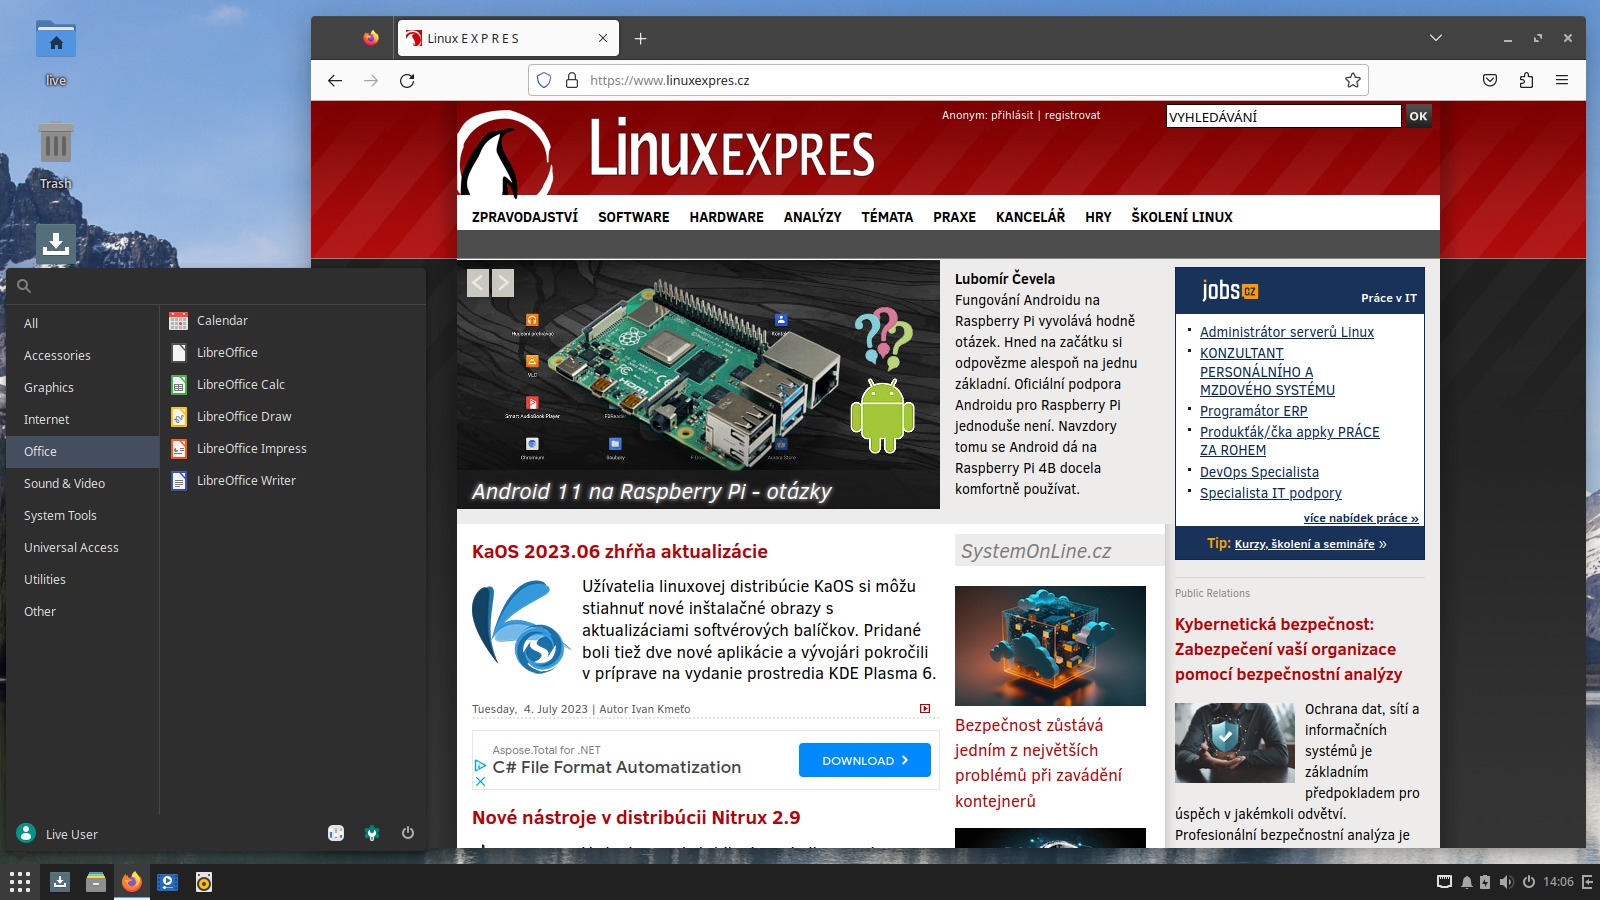
Task: Click the installer download icon in taskbar
Action: 60,882
